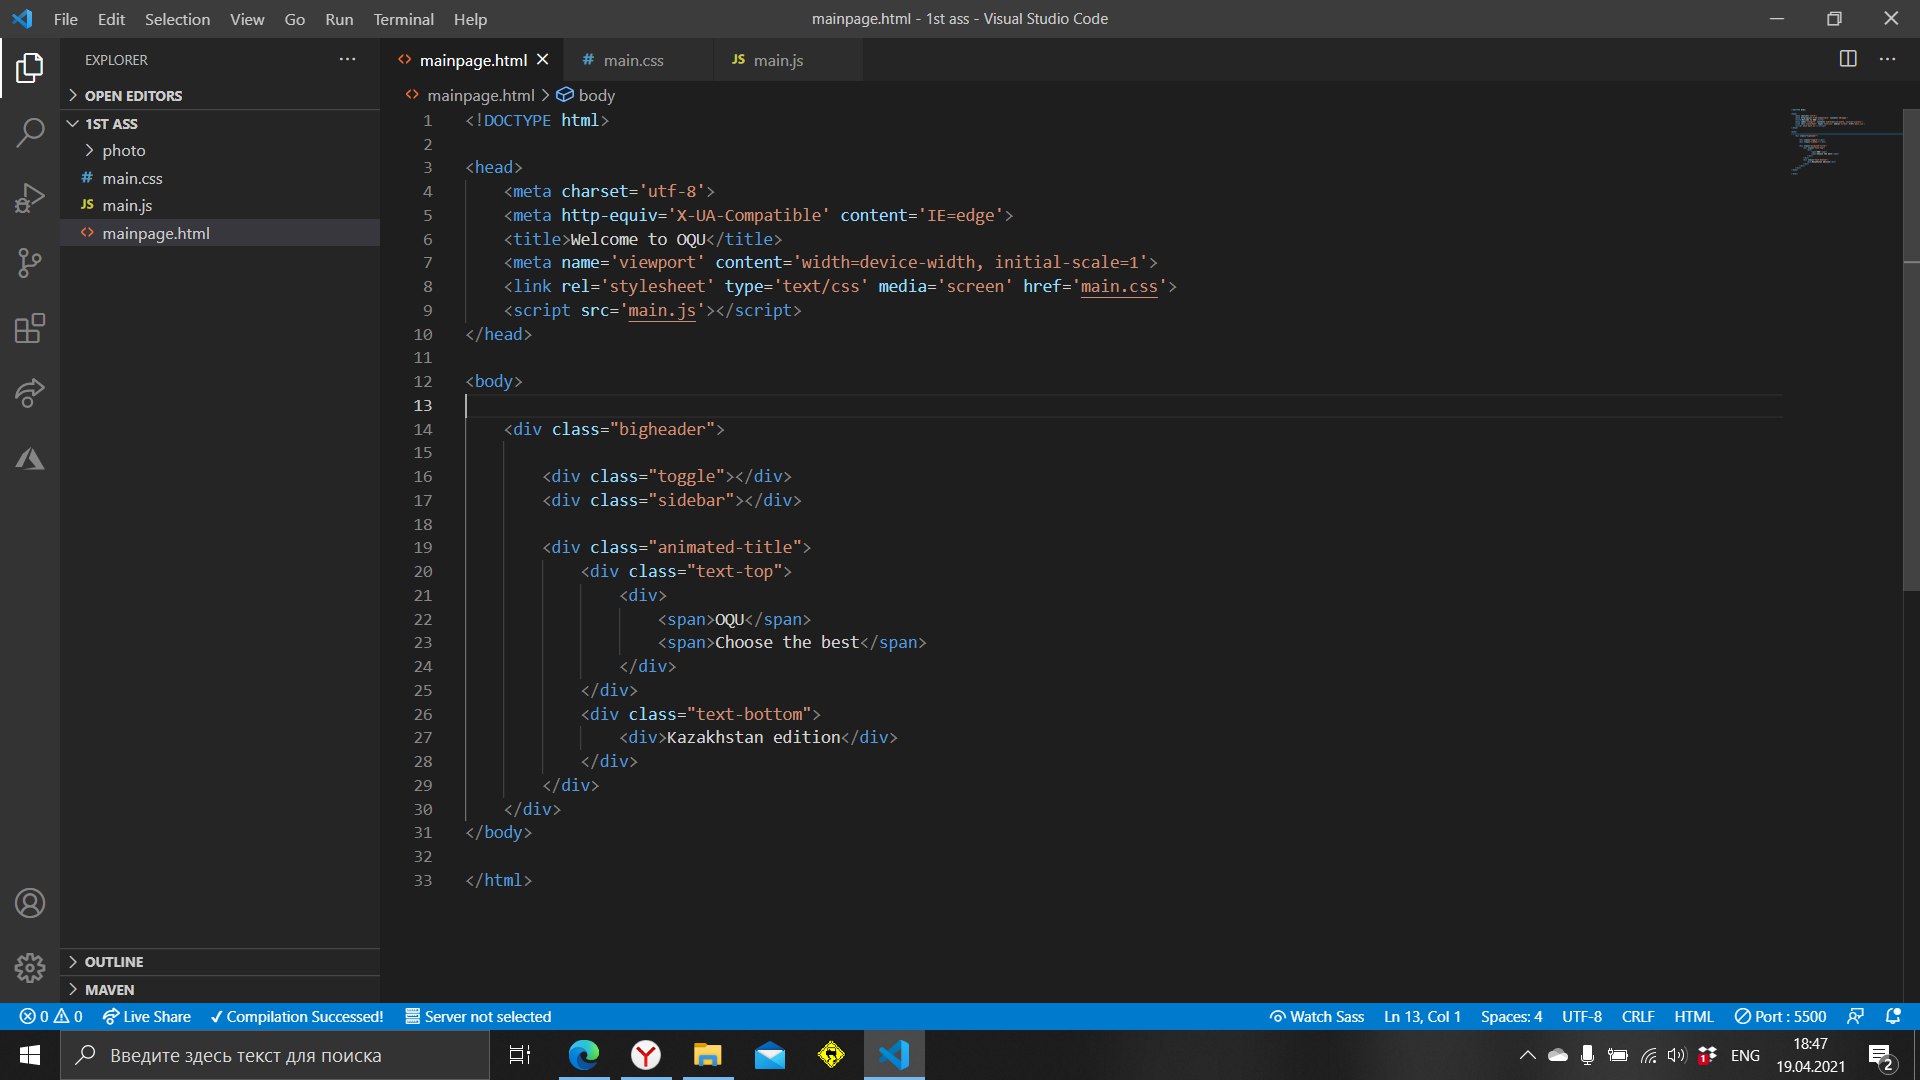Start Live Share from status bar

(x=147, y=1016)
